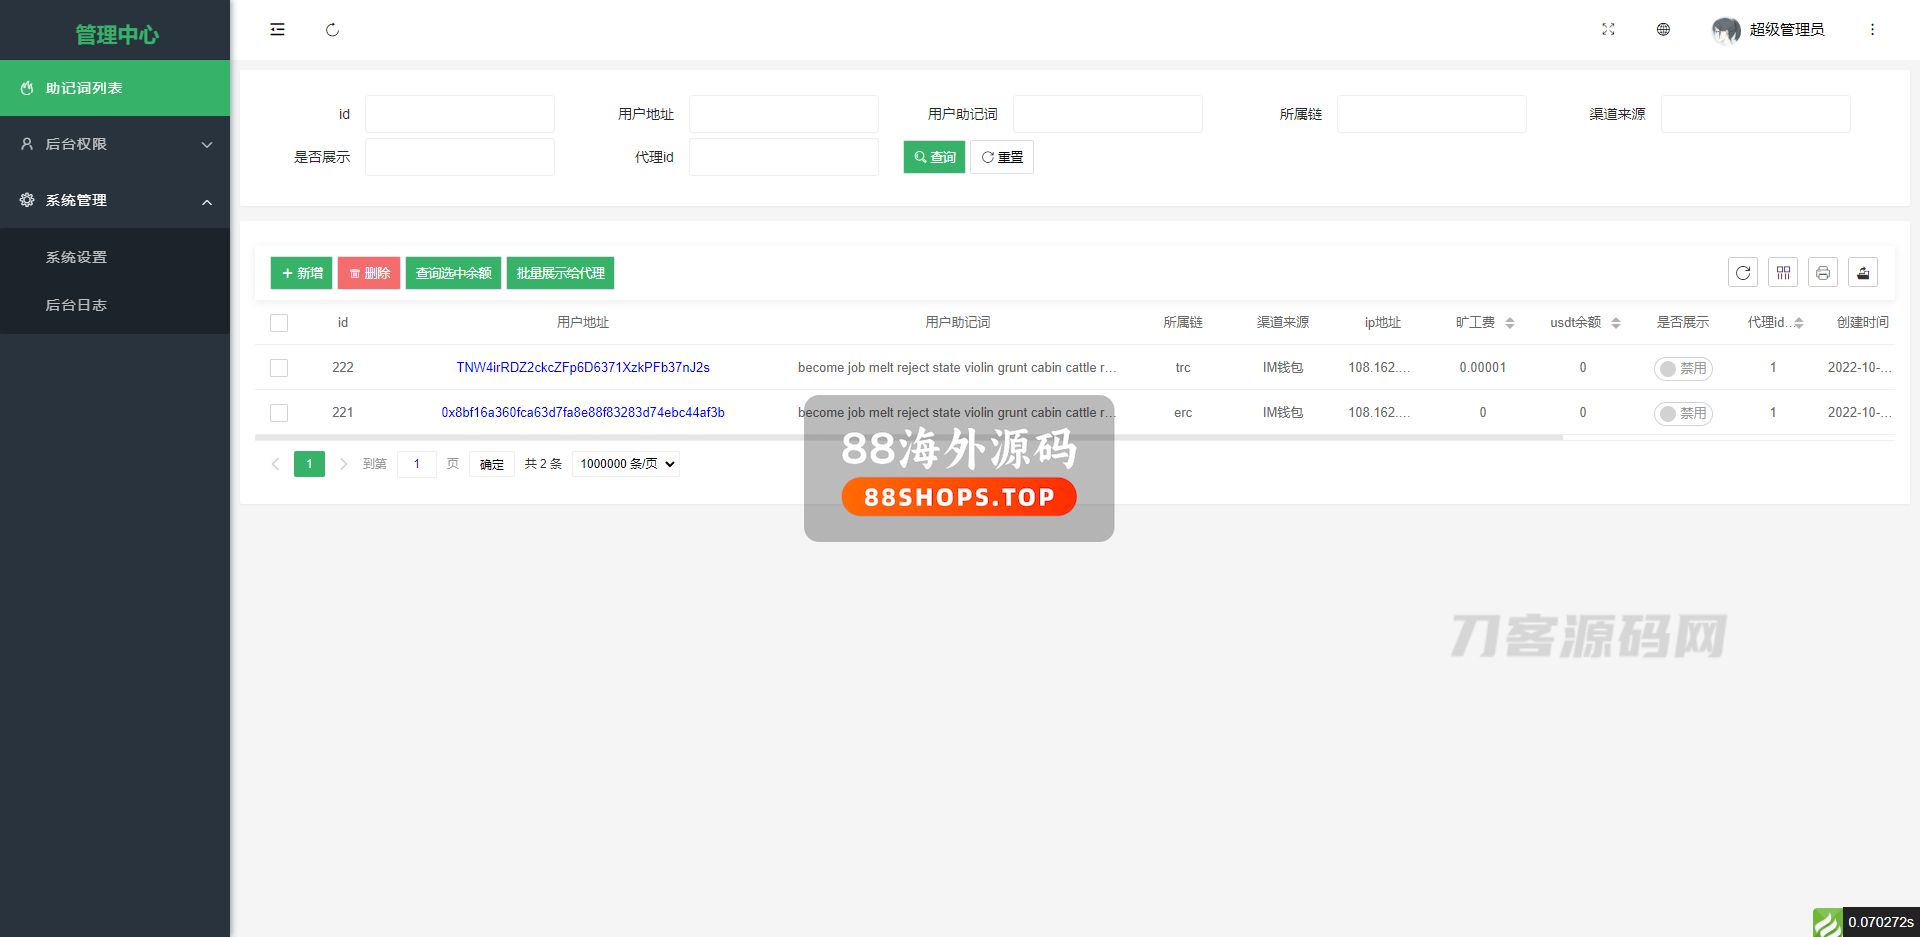Open the vertical three-dot more menu

pos(1872,30)
